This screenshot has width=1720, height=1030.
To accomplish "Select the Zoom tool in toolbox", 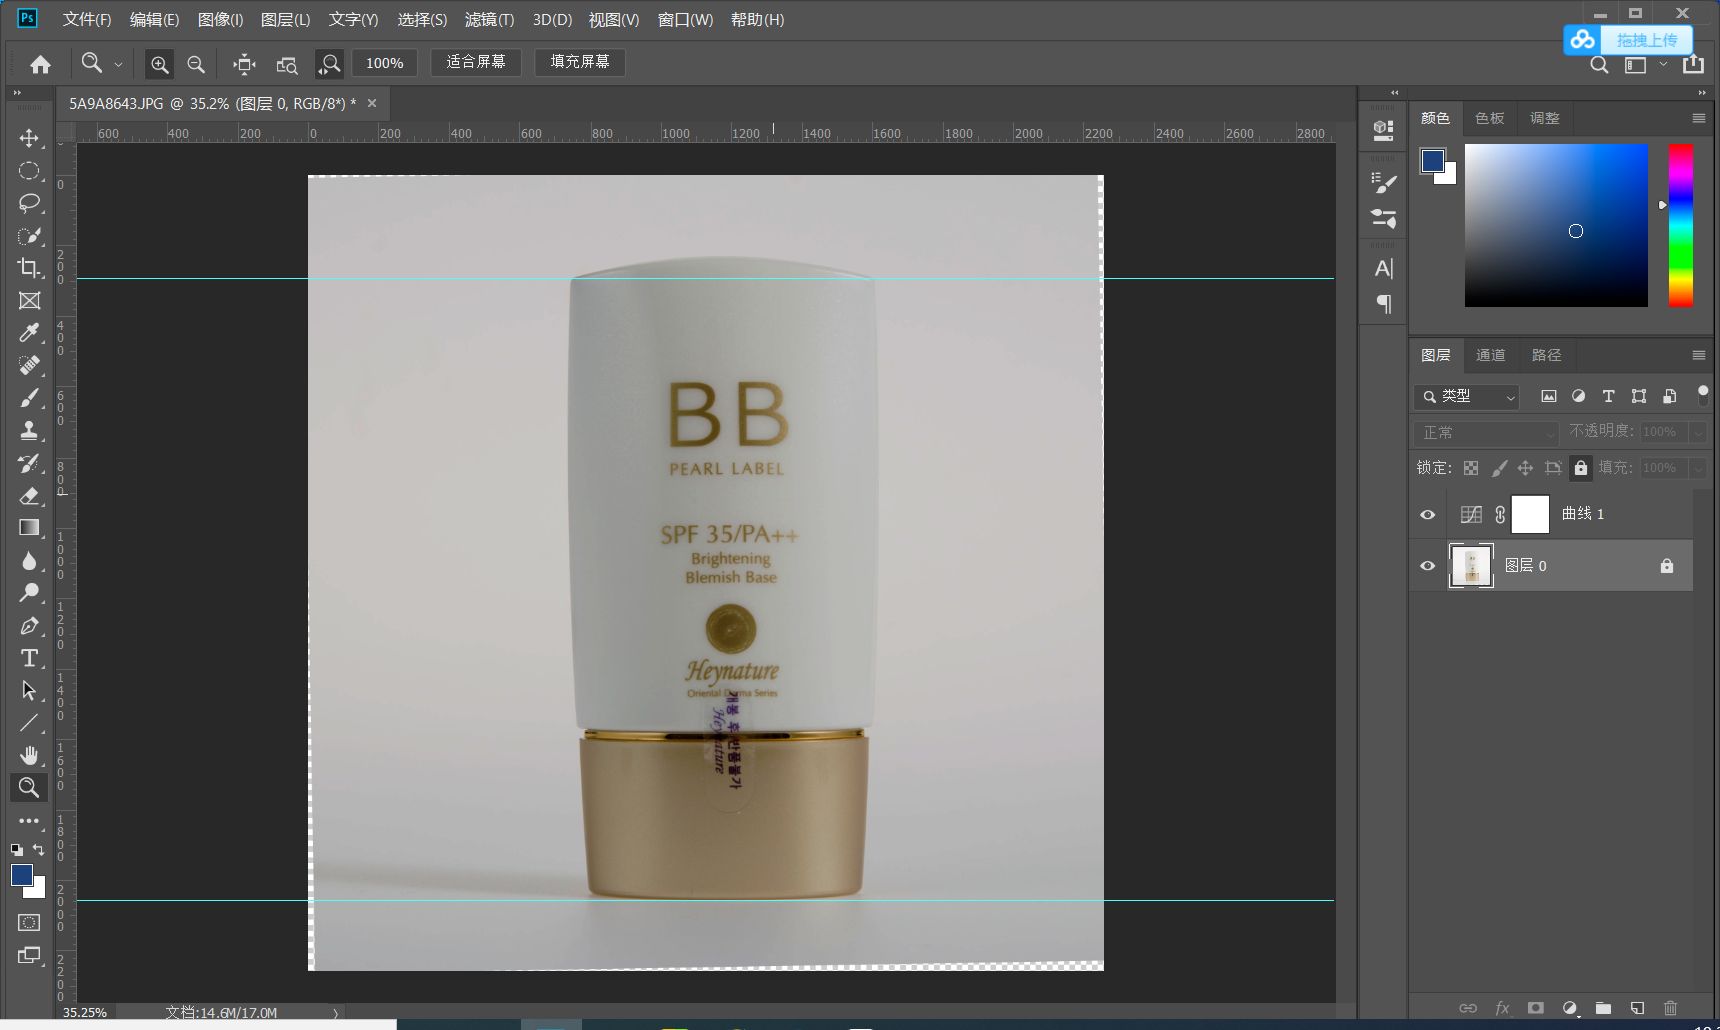I will pos(29,788).
